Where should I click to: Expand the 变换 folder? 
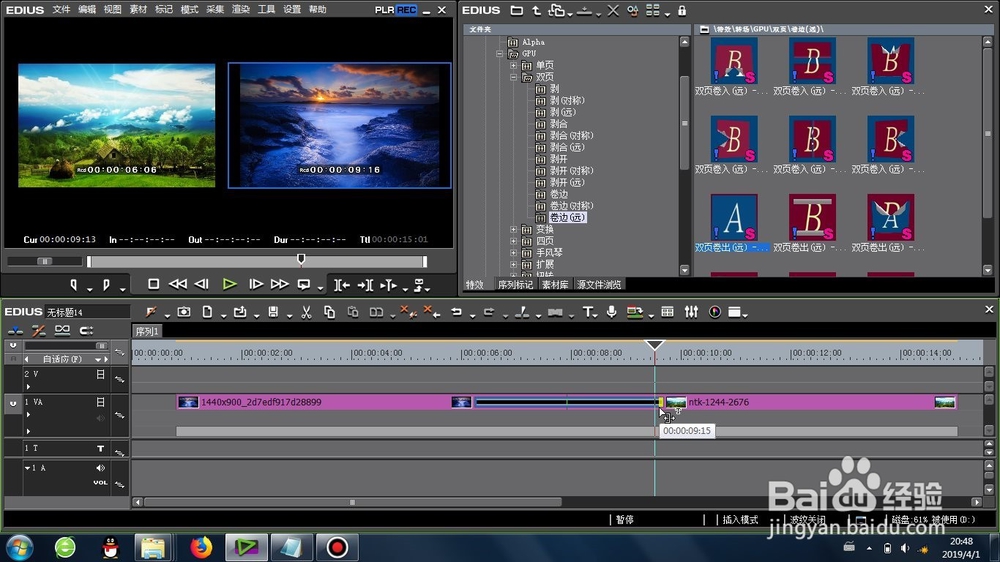pos(513,229)
